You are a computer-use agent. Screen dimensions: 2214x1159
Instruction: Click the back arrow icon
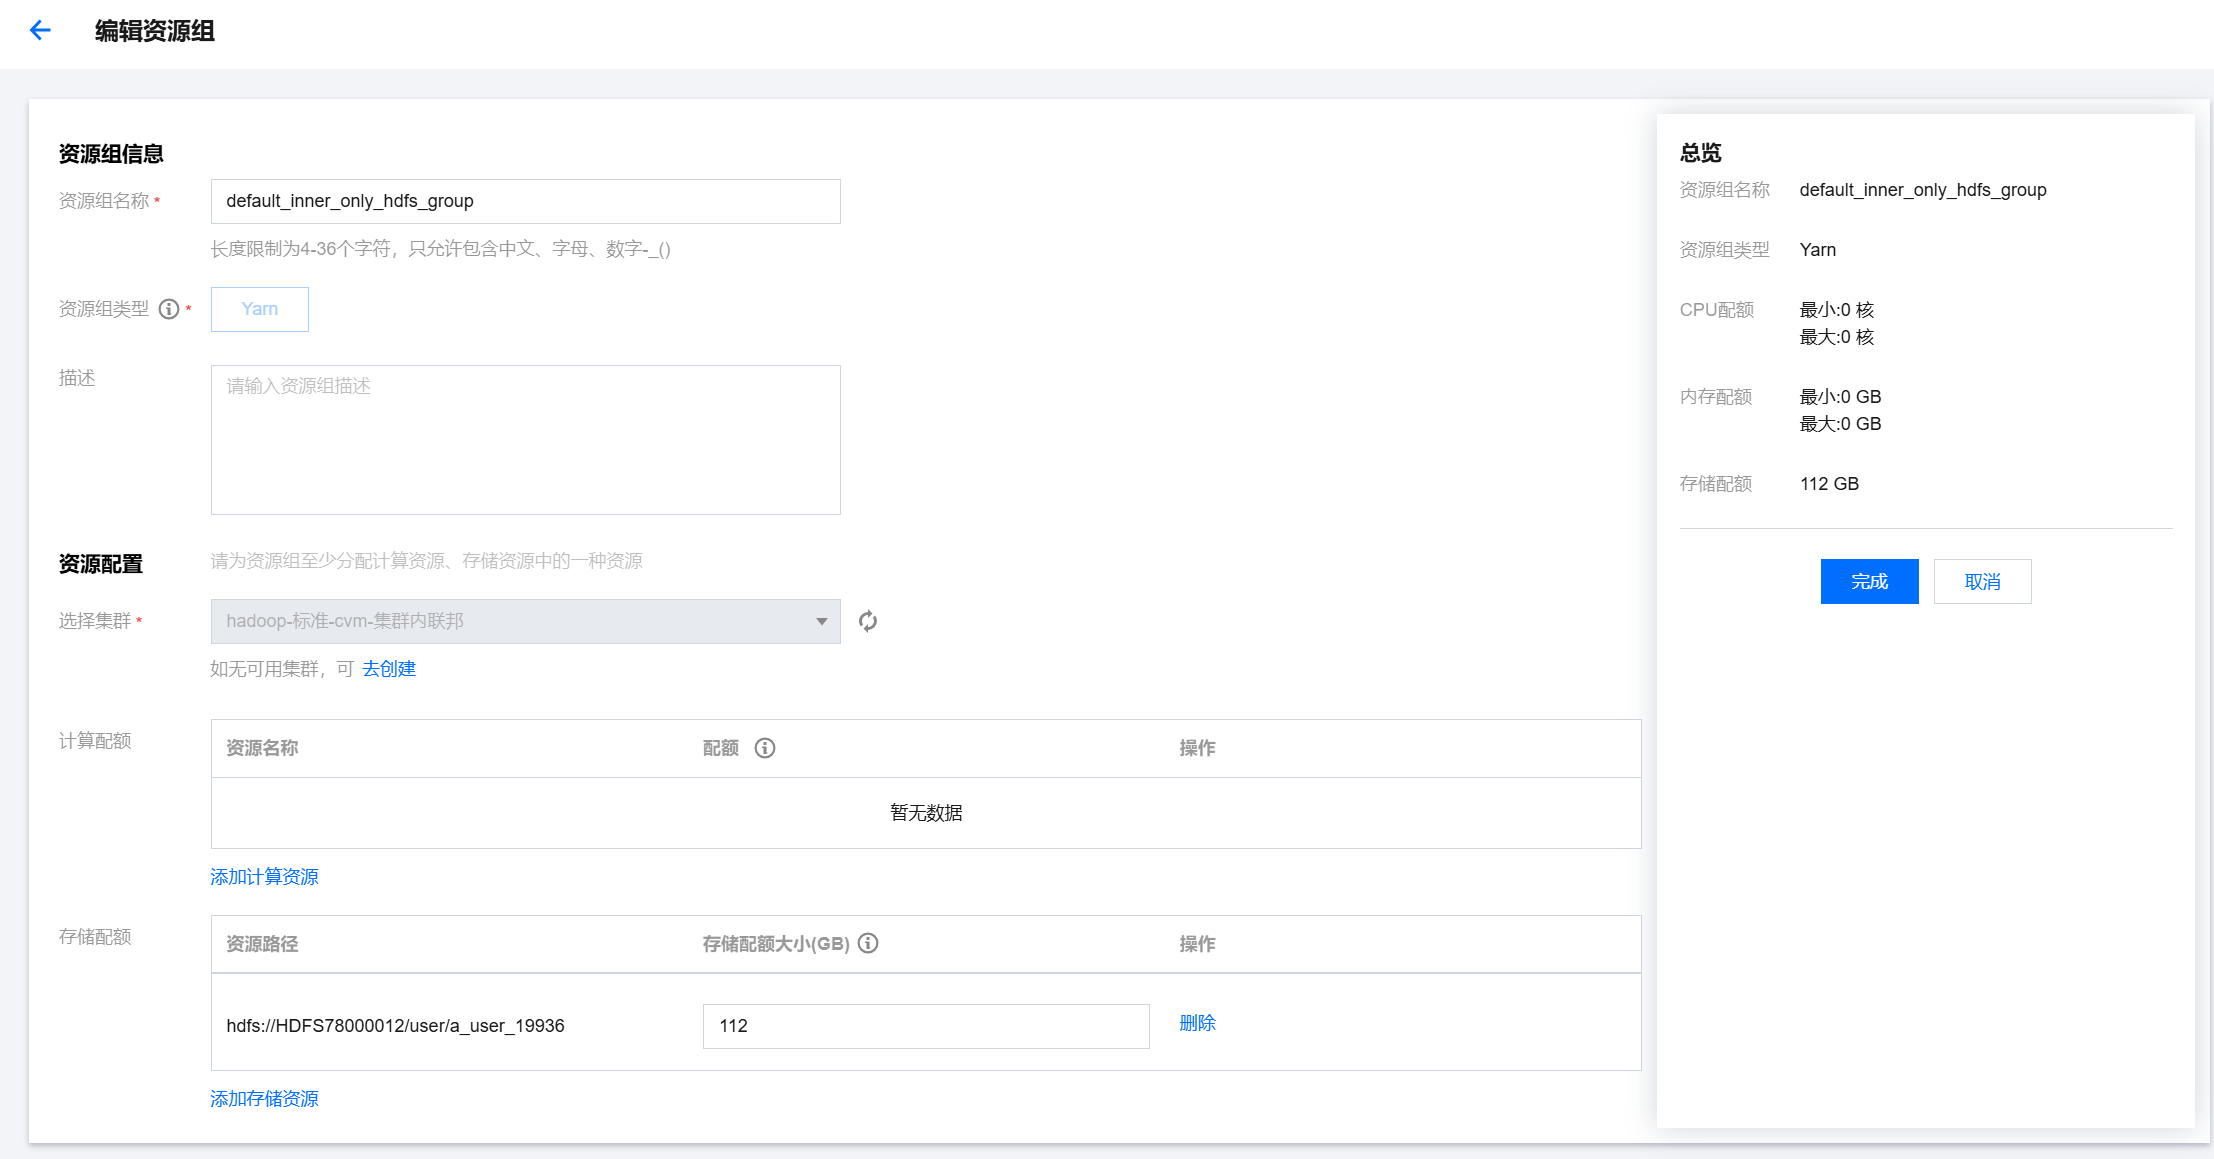(x=40, y=31)
